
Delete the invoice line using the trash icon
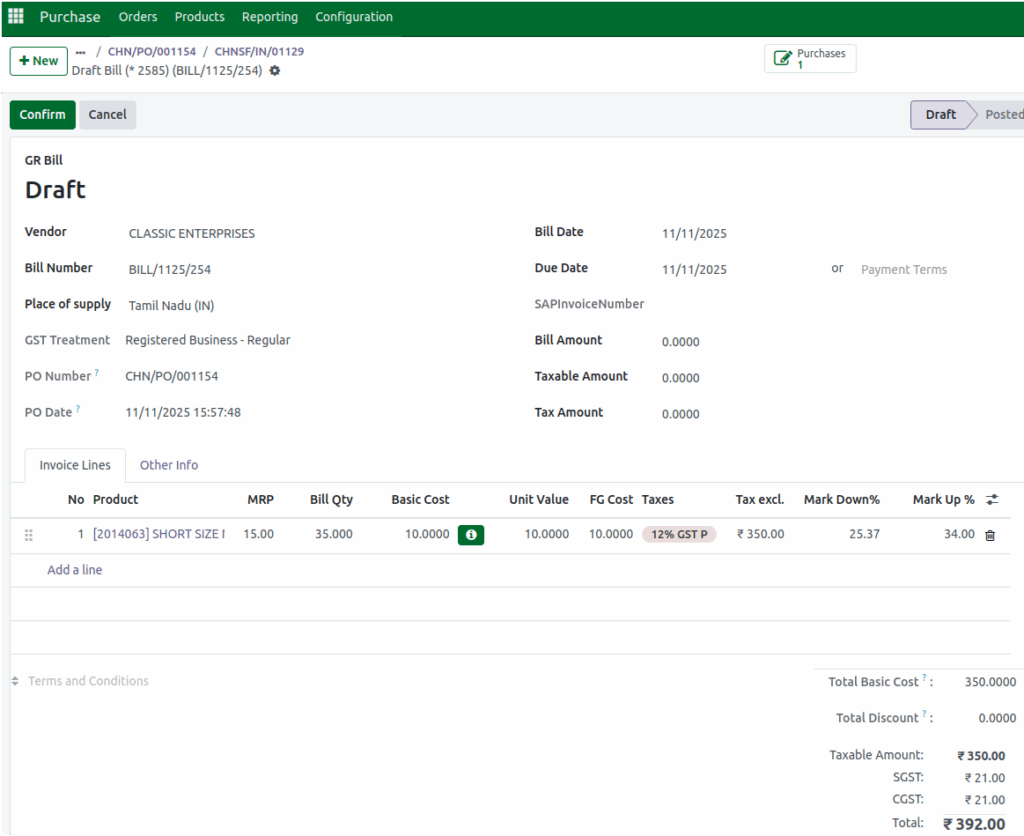point(989,534)
